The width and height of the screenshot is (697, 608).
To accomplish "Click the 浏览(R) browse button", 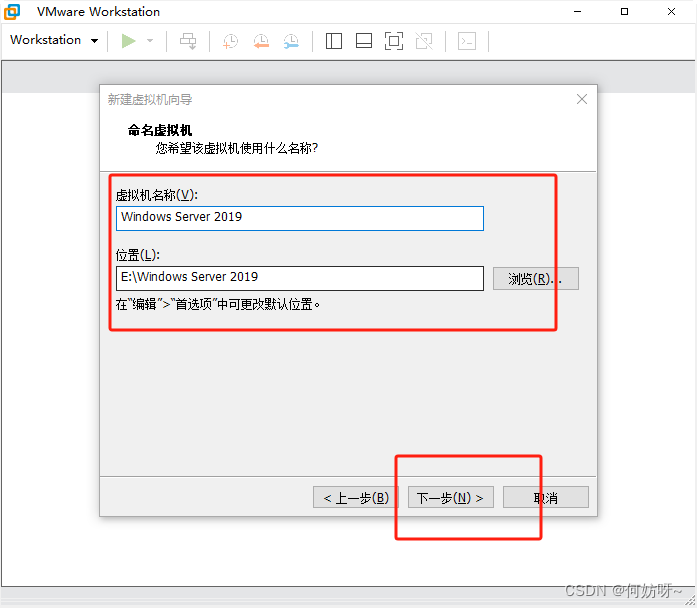I will pyautogui.click(x=536, y=279).
